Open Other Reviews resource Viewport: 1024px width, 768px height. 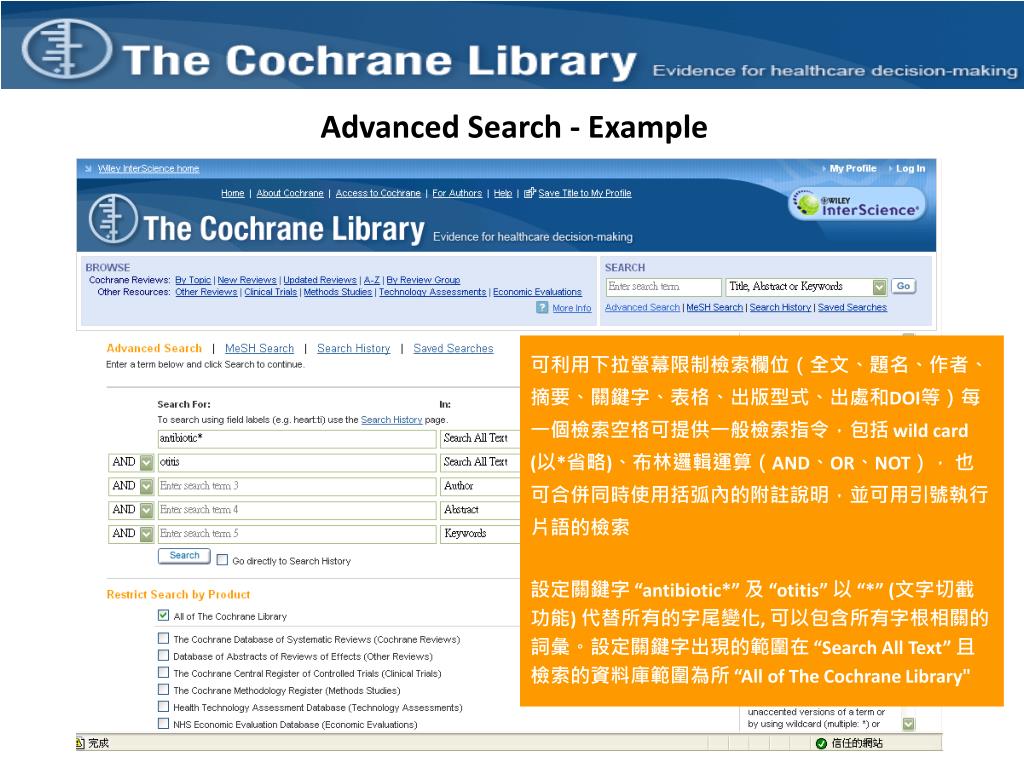pos(206,292)
